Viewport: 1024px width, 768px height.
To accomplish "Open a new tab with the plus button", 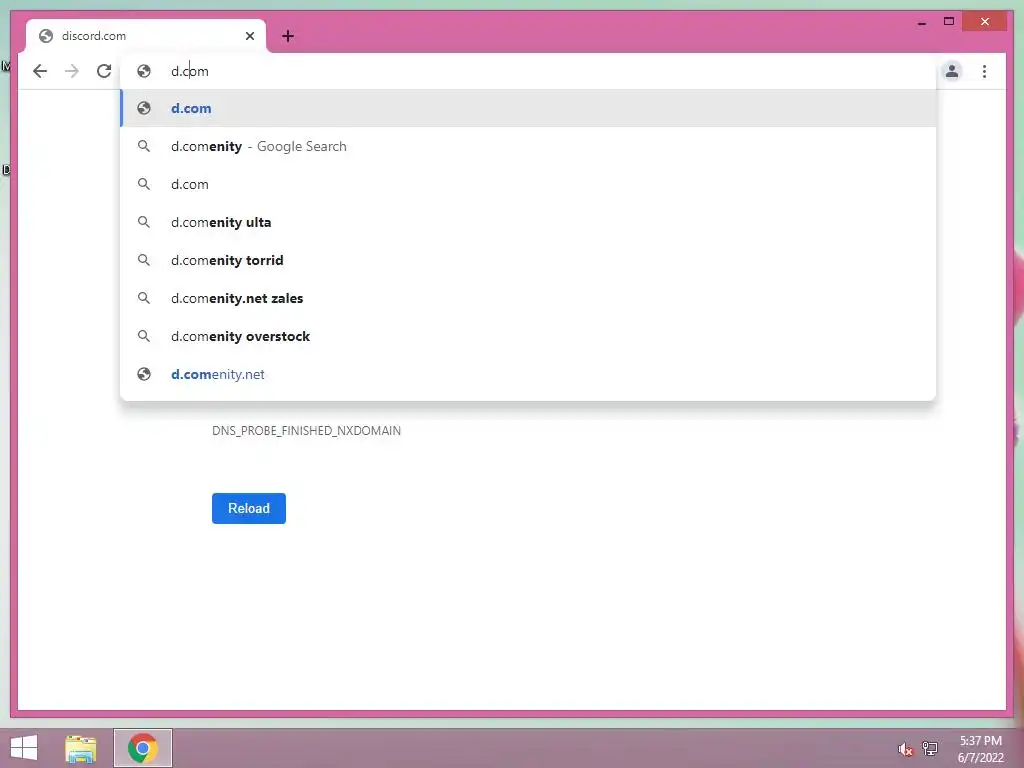I will pos(288,36).
